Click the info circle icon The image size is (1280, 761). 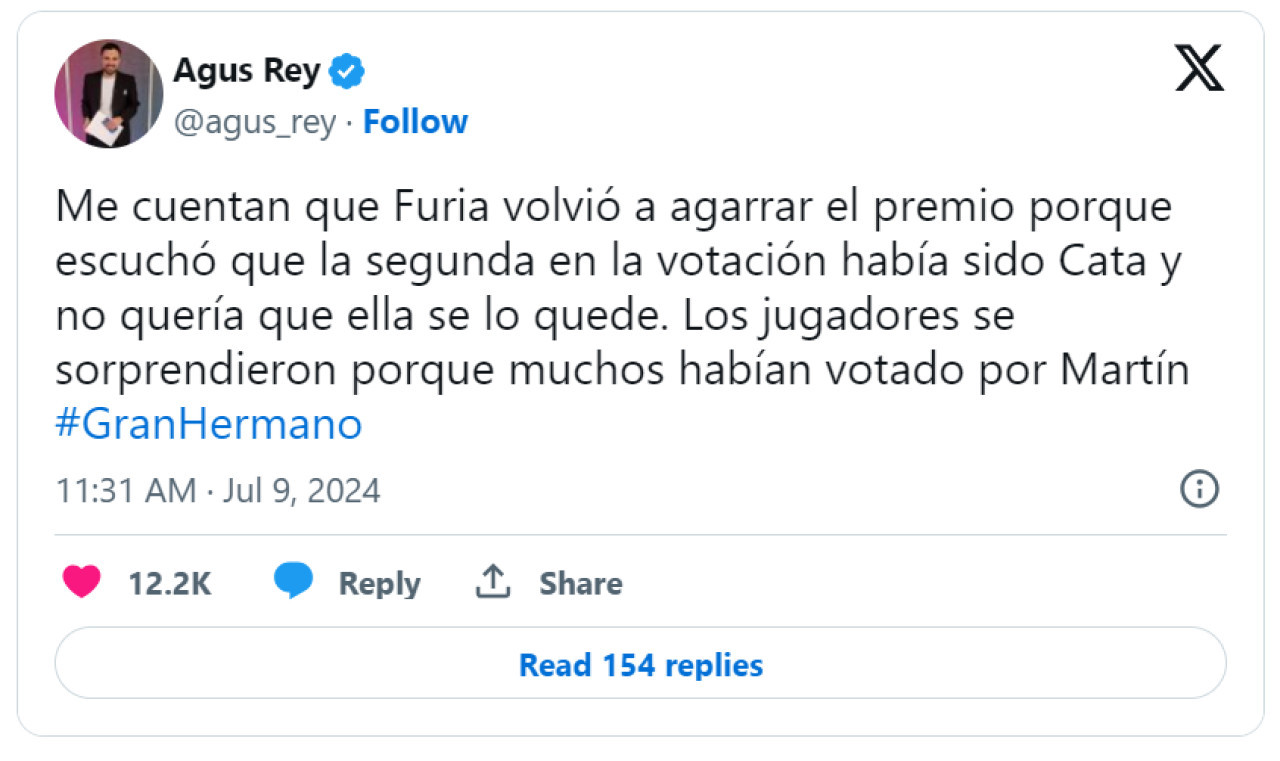1199,490
